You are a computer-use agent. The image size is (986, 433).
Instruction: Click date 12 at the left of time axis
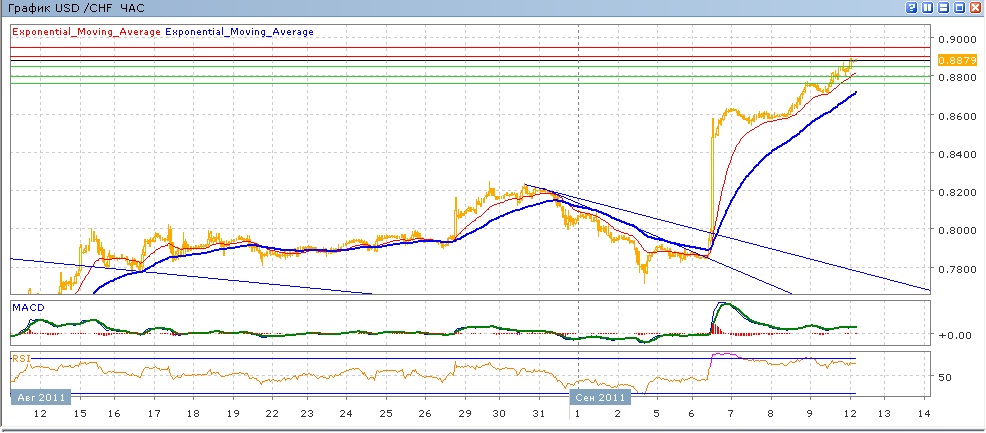[41, 414]
